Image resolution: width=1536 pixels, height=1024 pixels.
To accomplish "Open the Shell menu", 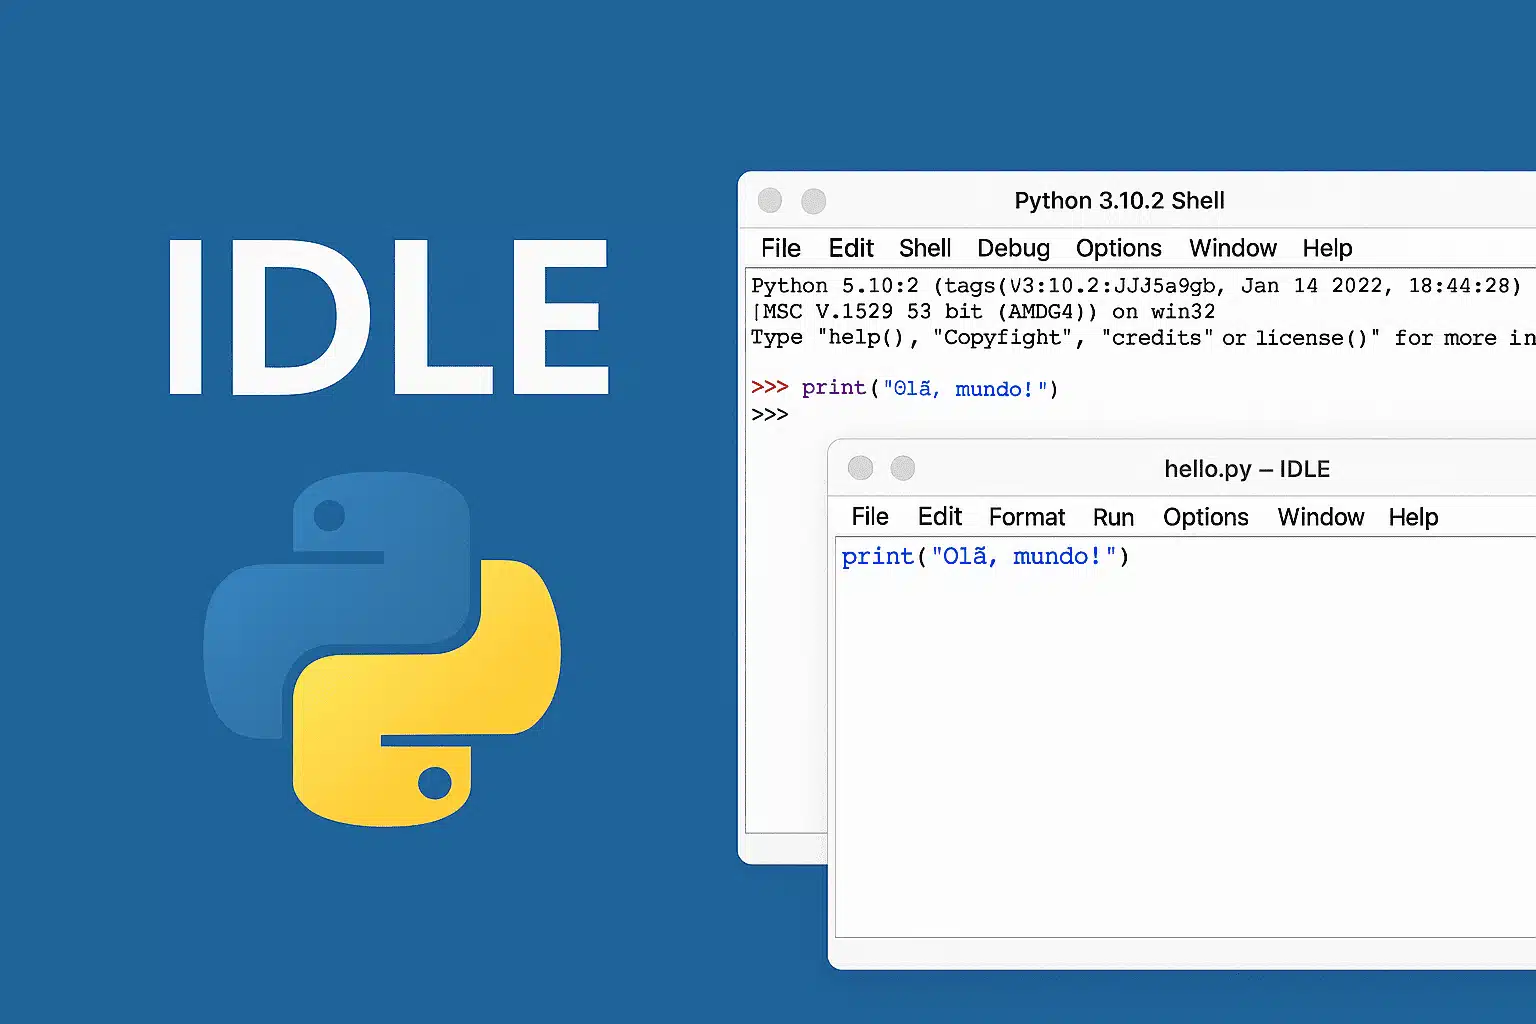I will pos(925,248).
